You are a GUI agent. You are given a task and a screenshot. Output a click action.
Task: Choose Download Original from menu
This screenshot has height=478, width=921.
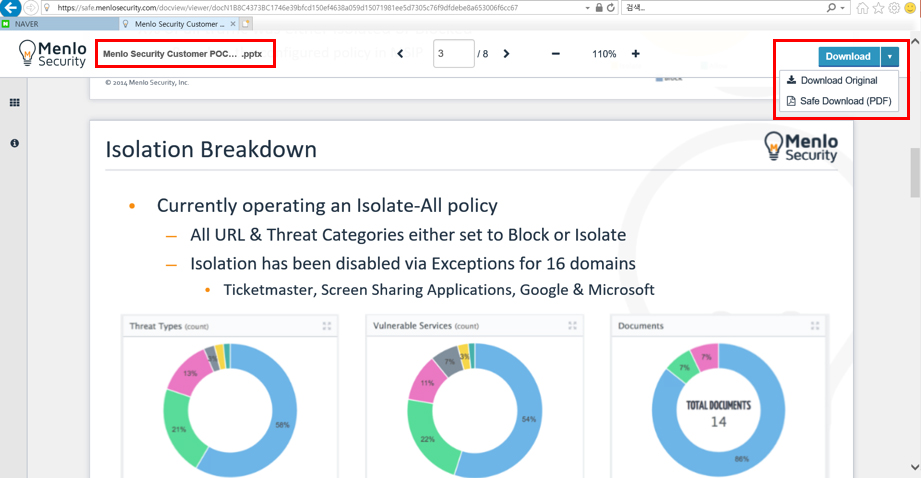tap(839, 80)
